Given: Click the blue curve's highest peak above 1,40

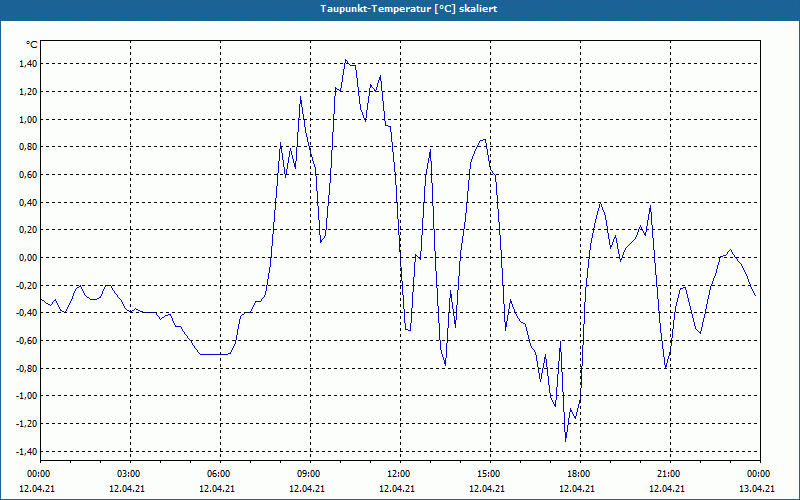Looking at the screenshot, I should pyautogui.click(x=346, y=60).
